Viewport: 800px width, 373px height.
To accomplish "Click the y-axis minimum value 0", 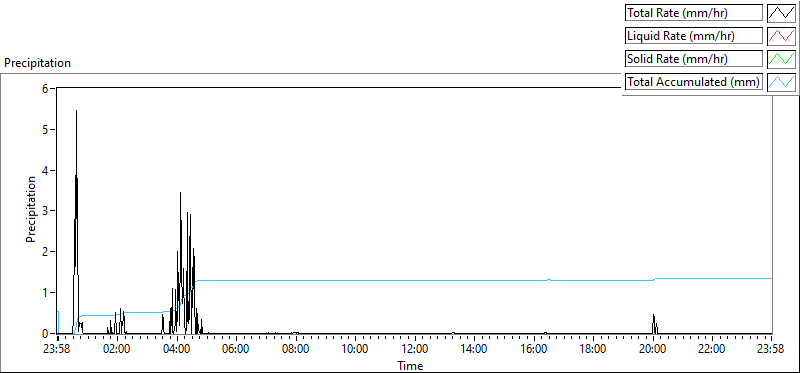I will [45, 334].
